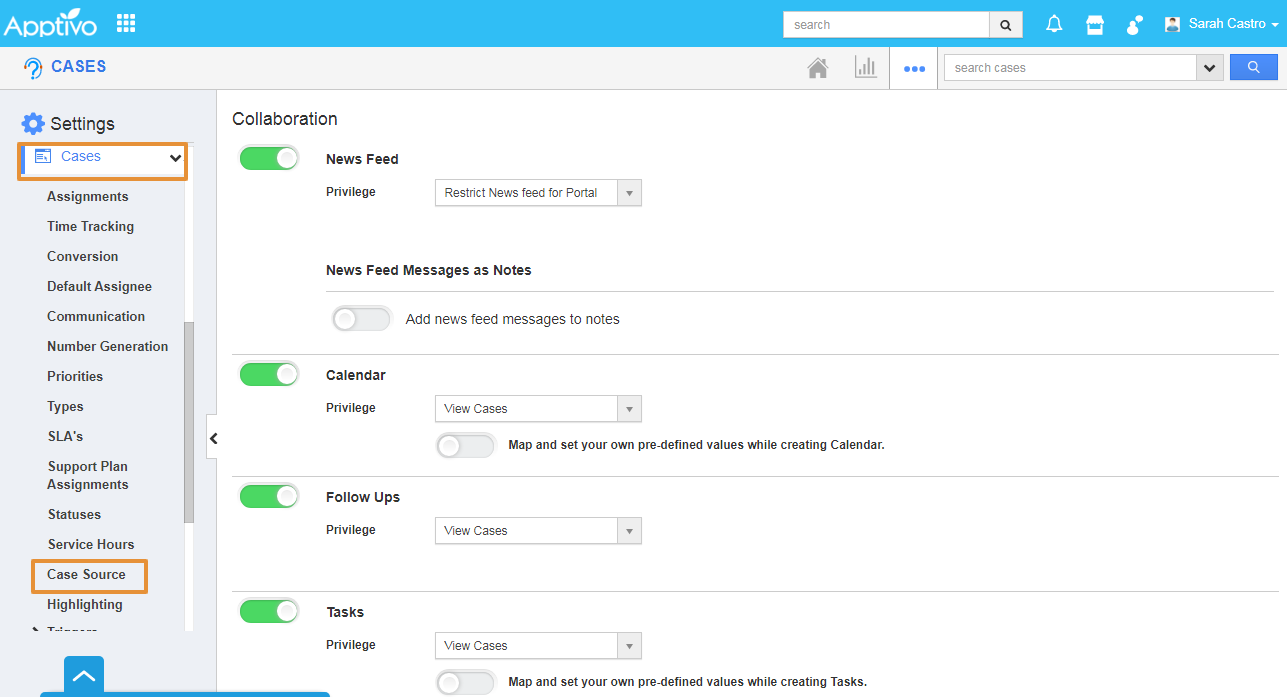The image size is (1287, 697).
Task: Disable the News Feed toggle
Action: (x=269, y=158)
